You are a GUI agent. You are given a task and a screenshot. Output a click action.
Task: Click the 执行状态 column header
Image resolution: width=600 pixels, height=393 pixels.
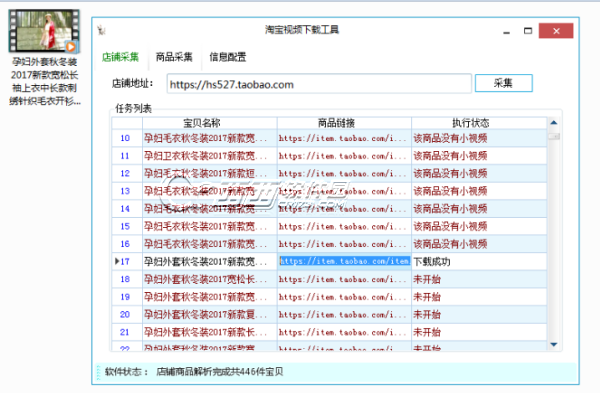point(479,123)
